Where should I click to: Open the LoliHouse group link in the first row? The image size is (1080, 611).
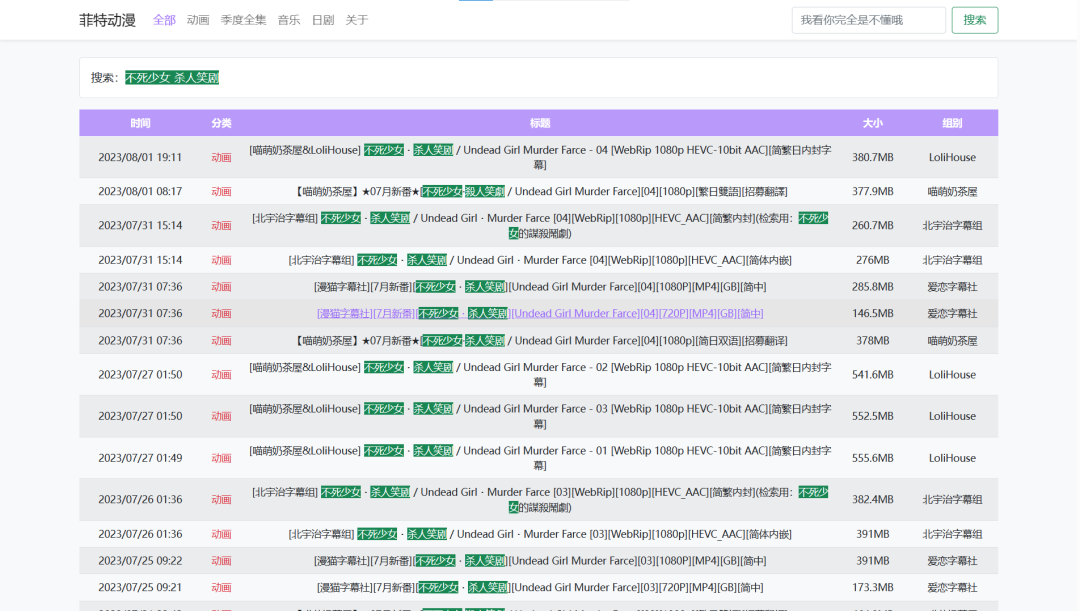pyautogui.click(x=951, y=157)
